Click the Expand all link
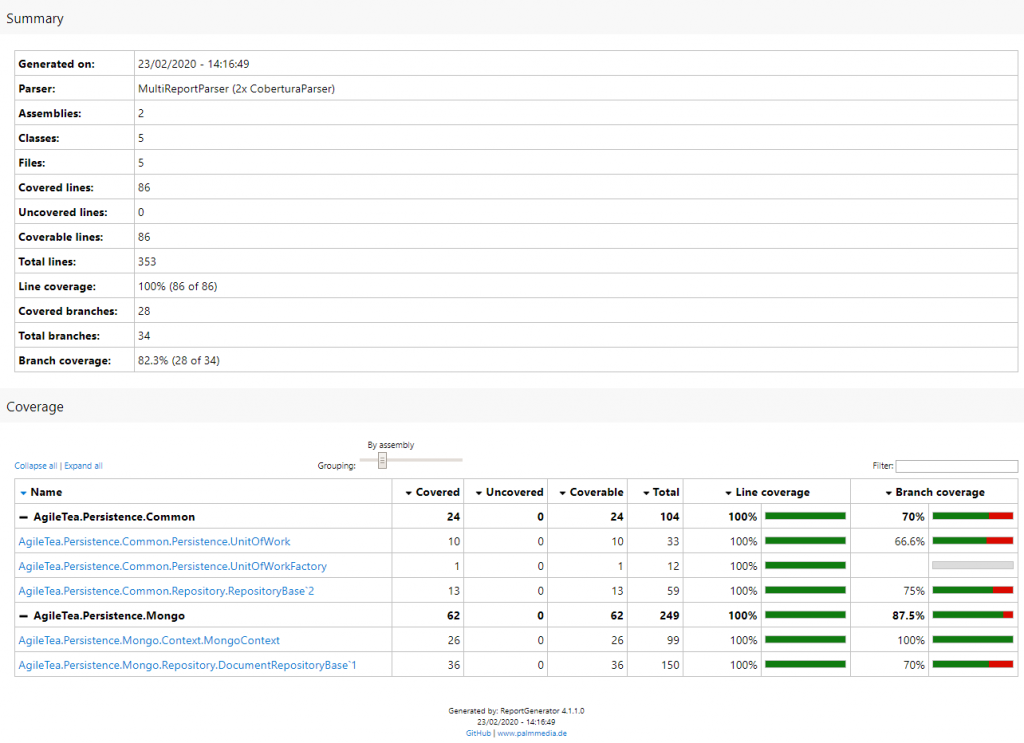 (x=83, y=466)
